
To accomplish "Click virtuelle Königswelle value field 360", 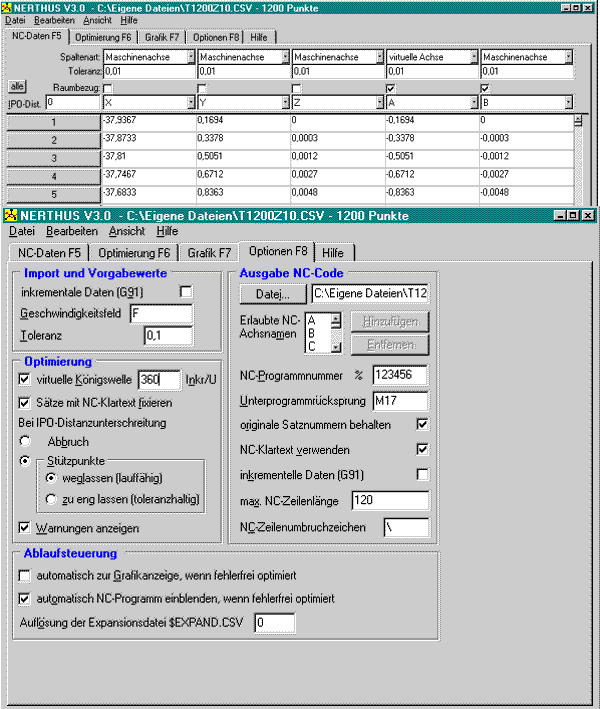I will pyautogui.click(x=159, y=379).
